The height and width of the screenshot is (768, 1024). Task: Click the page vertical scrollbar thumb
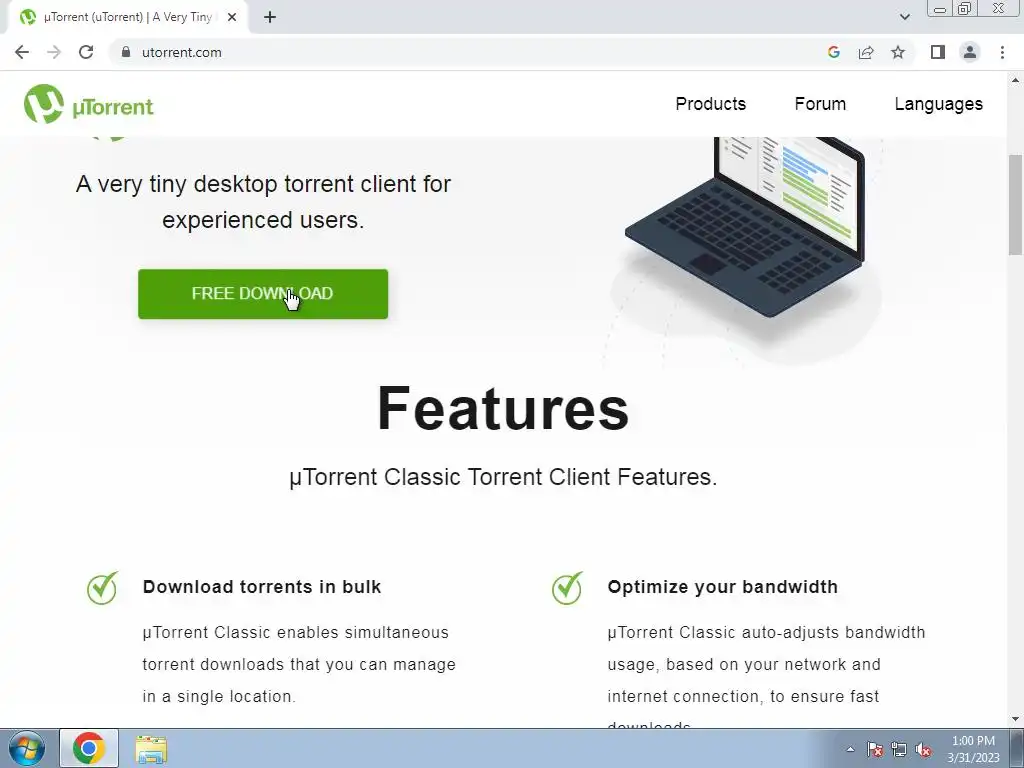coord(1016,204)
